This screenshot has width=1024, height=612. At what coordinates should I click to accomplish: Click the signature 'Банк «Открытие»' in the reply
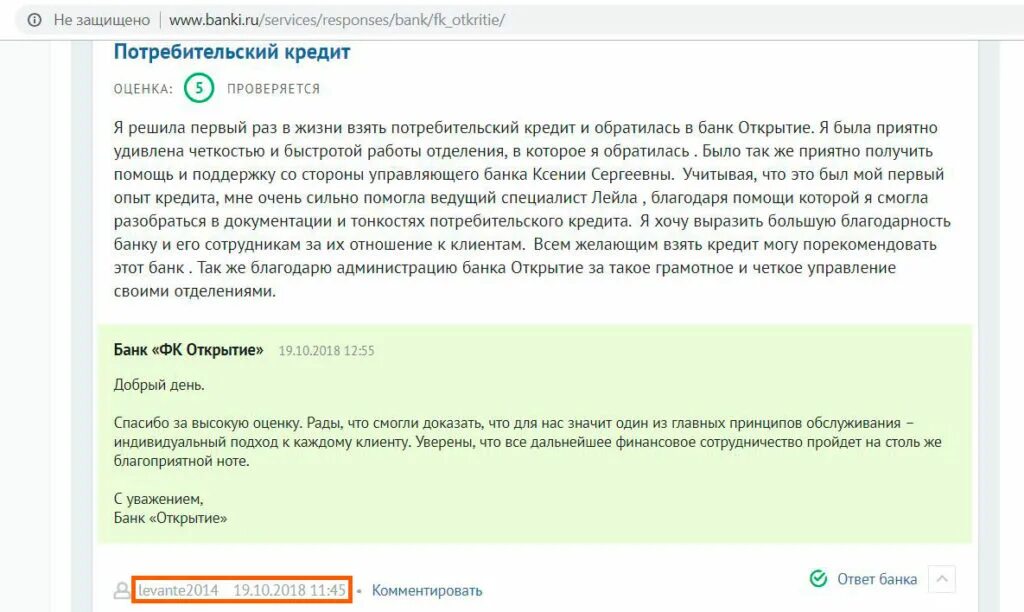click(x=170, y=519)
